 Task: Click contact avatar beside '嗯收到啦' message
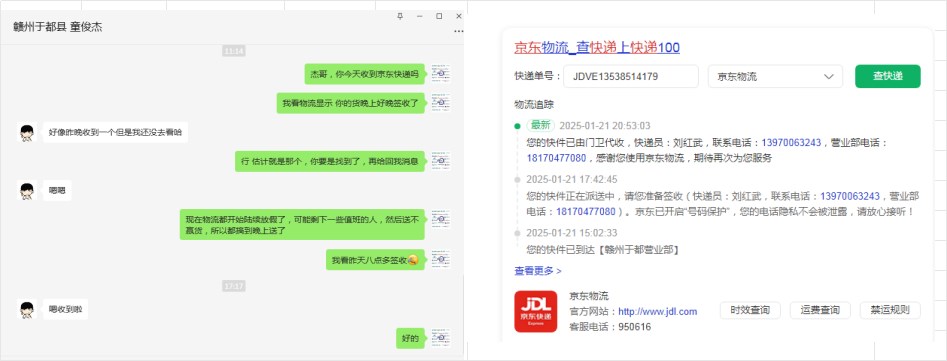coord(26,310)
